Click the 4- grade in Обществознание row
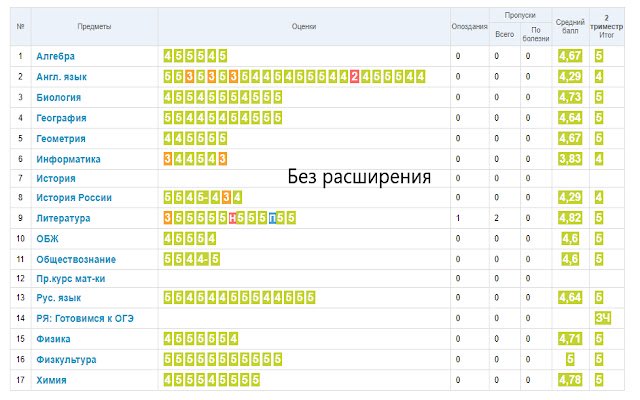Image resolution: width=640 pixels, height=400 pixels. [x=202, y=259]
